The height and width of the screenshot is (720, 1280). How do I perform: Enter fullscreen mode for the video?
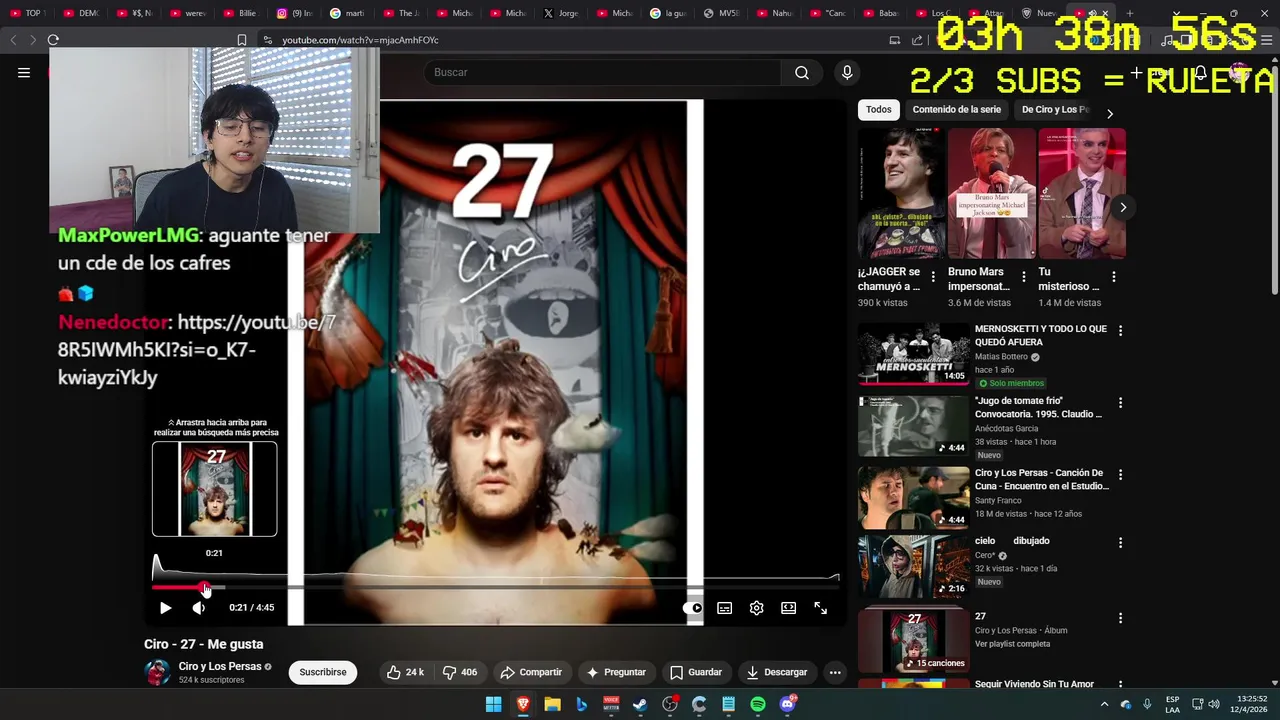click(x=821, y=607)
